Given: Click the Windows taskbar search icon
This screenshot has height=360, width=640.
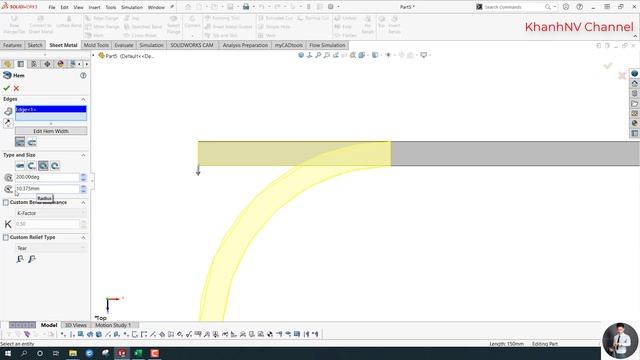Looking at the screenshot, I should 24,353.
